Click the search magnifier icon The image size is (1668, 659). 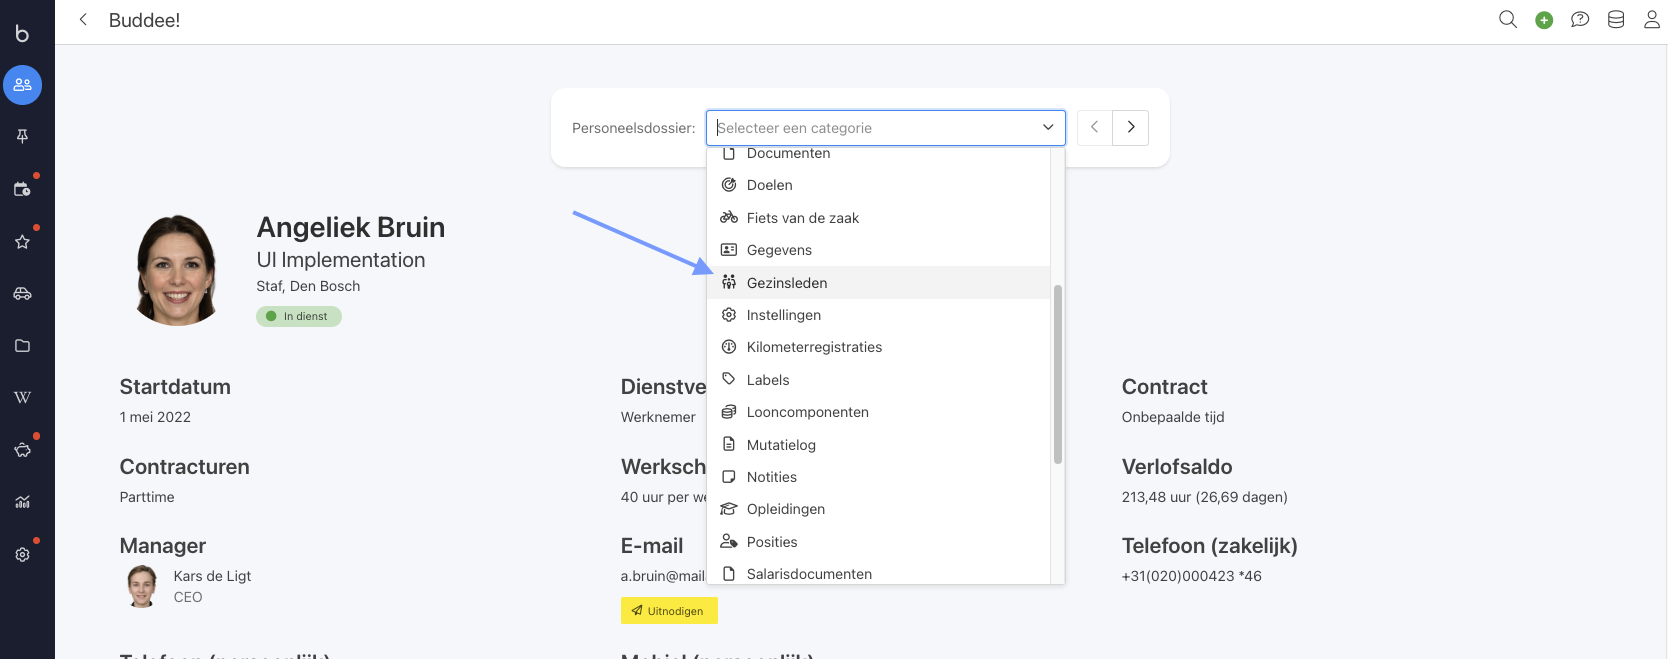tap(1508, 20)
